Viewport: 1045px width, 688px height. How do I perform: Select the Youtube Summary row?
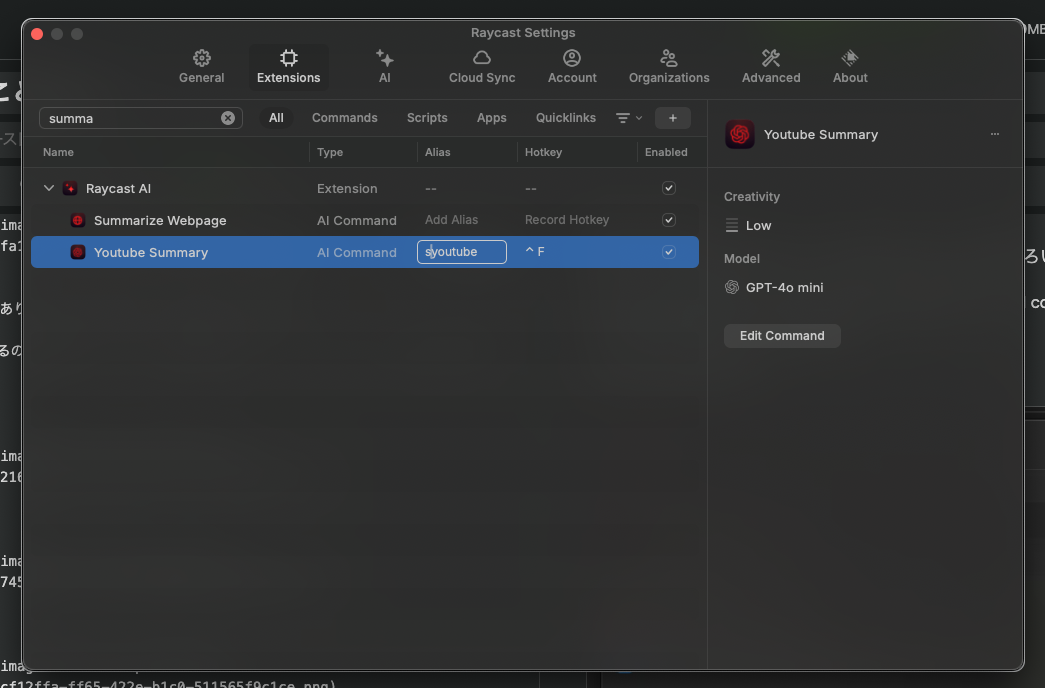pos(365,252)
